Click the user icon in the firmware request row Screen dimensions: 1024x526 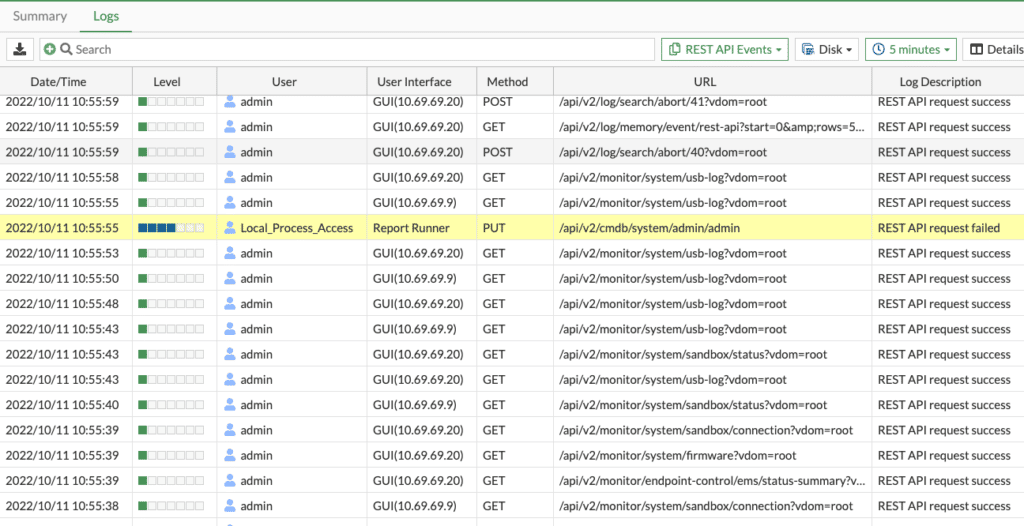click(x=230, y=455)
